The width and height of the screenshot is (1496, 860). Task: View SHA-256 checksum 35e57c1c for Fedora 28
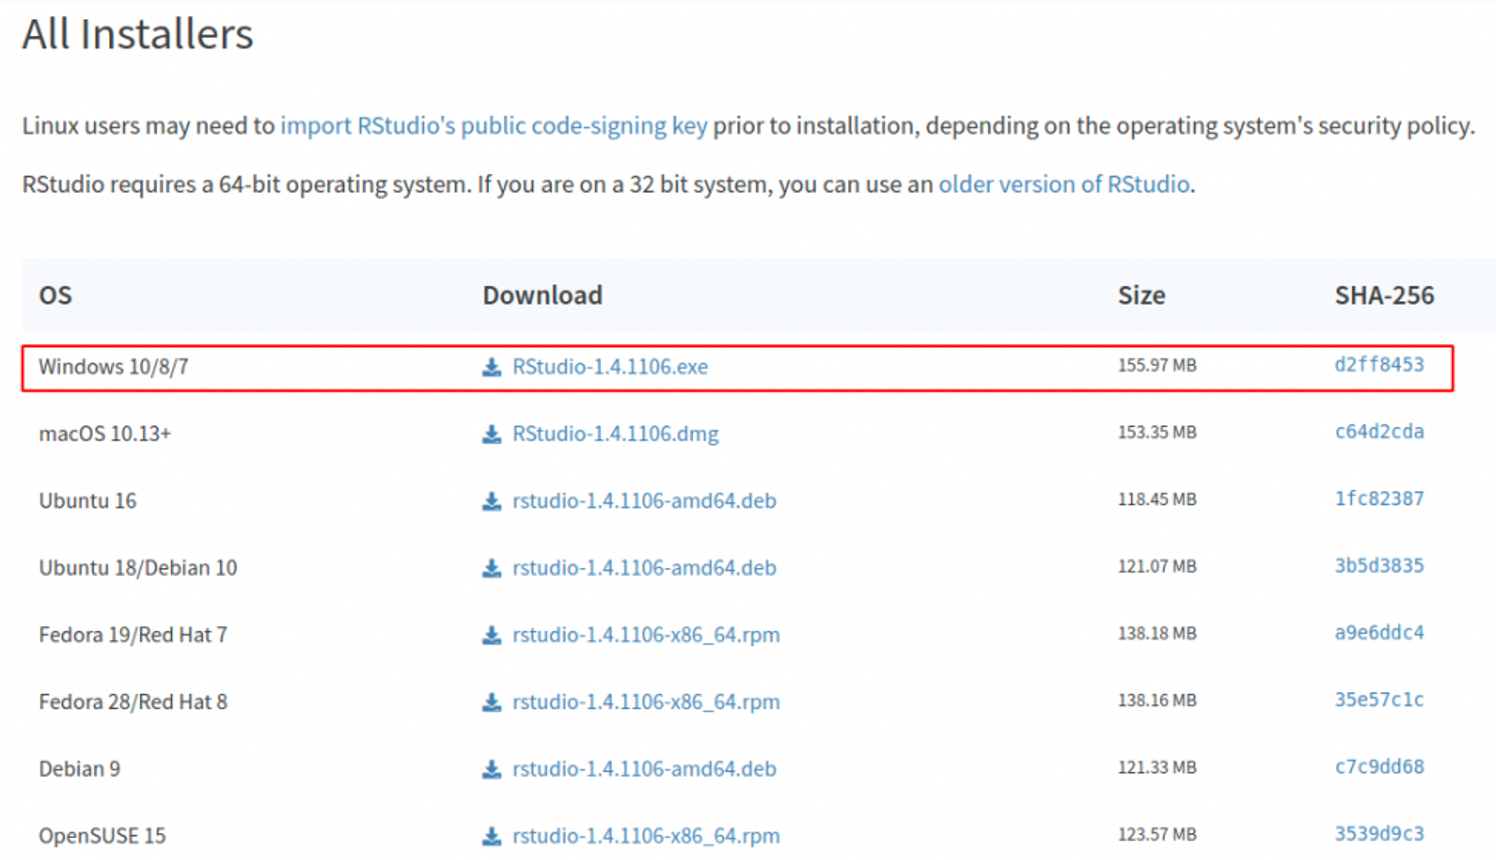click(x=1379, y=700)
